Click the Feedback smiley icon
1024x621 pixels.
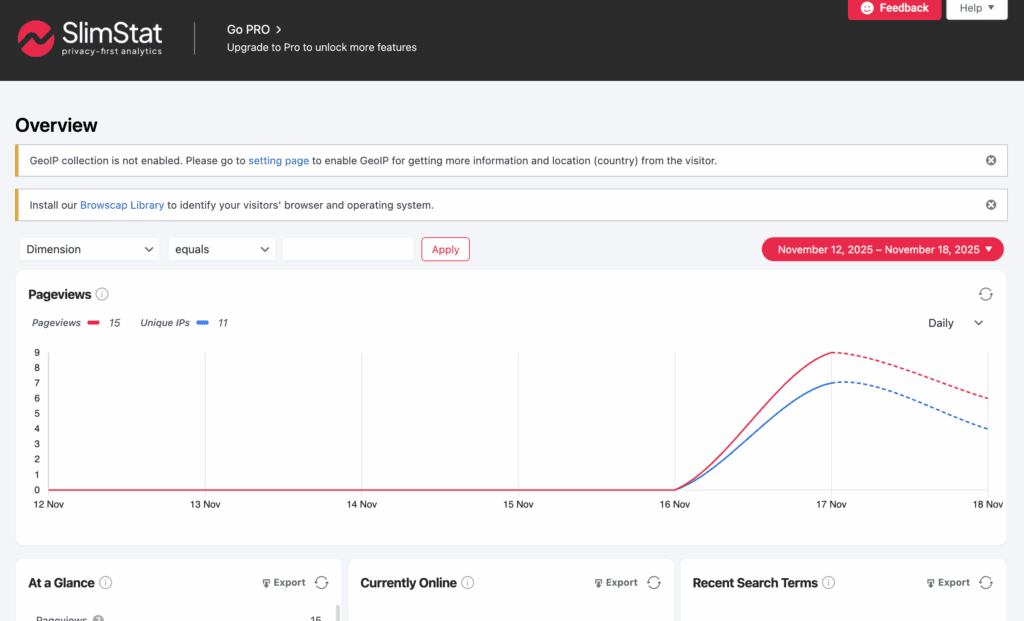pos(867,8)
